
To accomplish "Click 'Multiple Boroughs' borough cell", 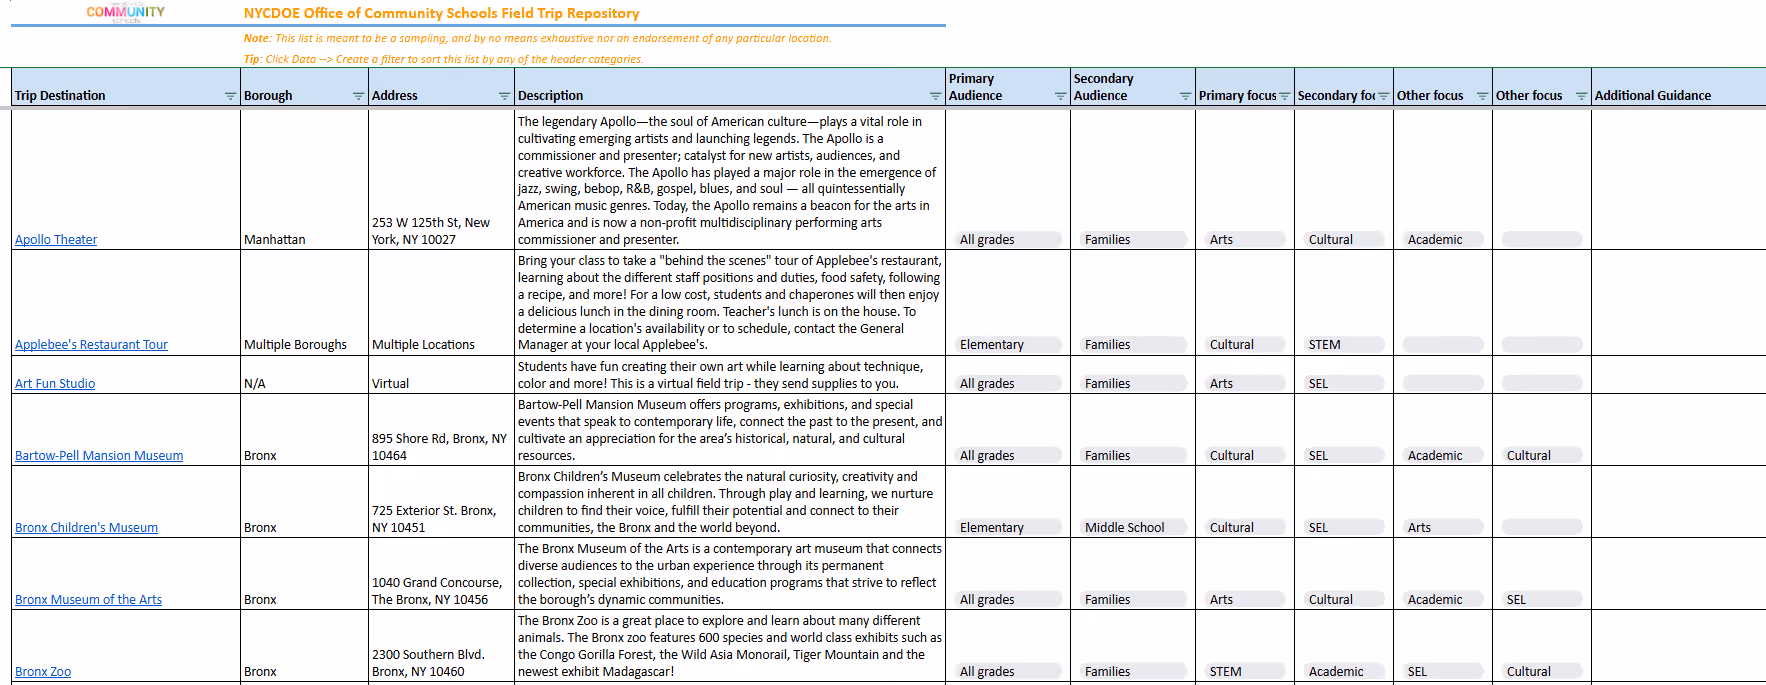I will tap(304, 303).
